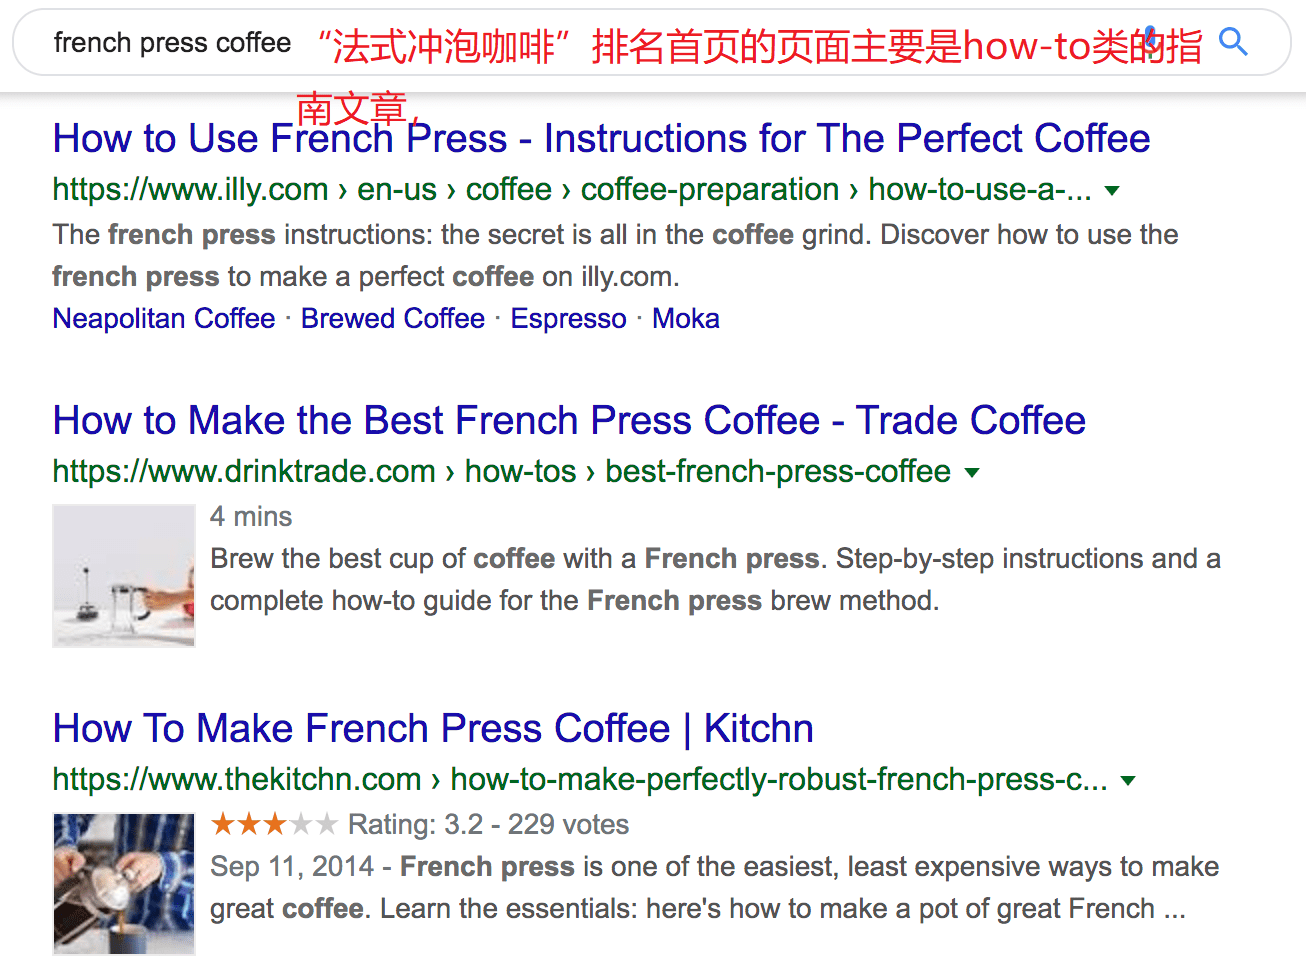Click the Kitchn result thumbnail image

click(124, 884)
